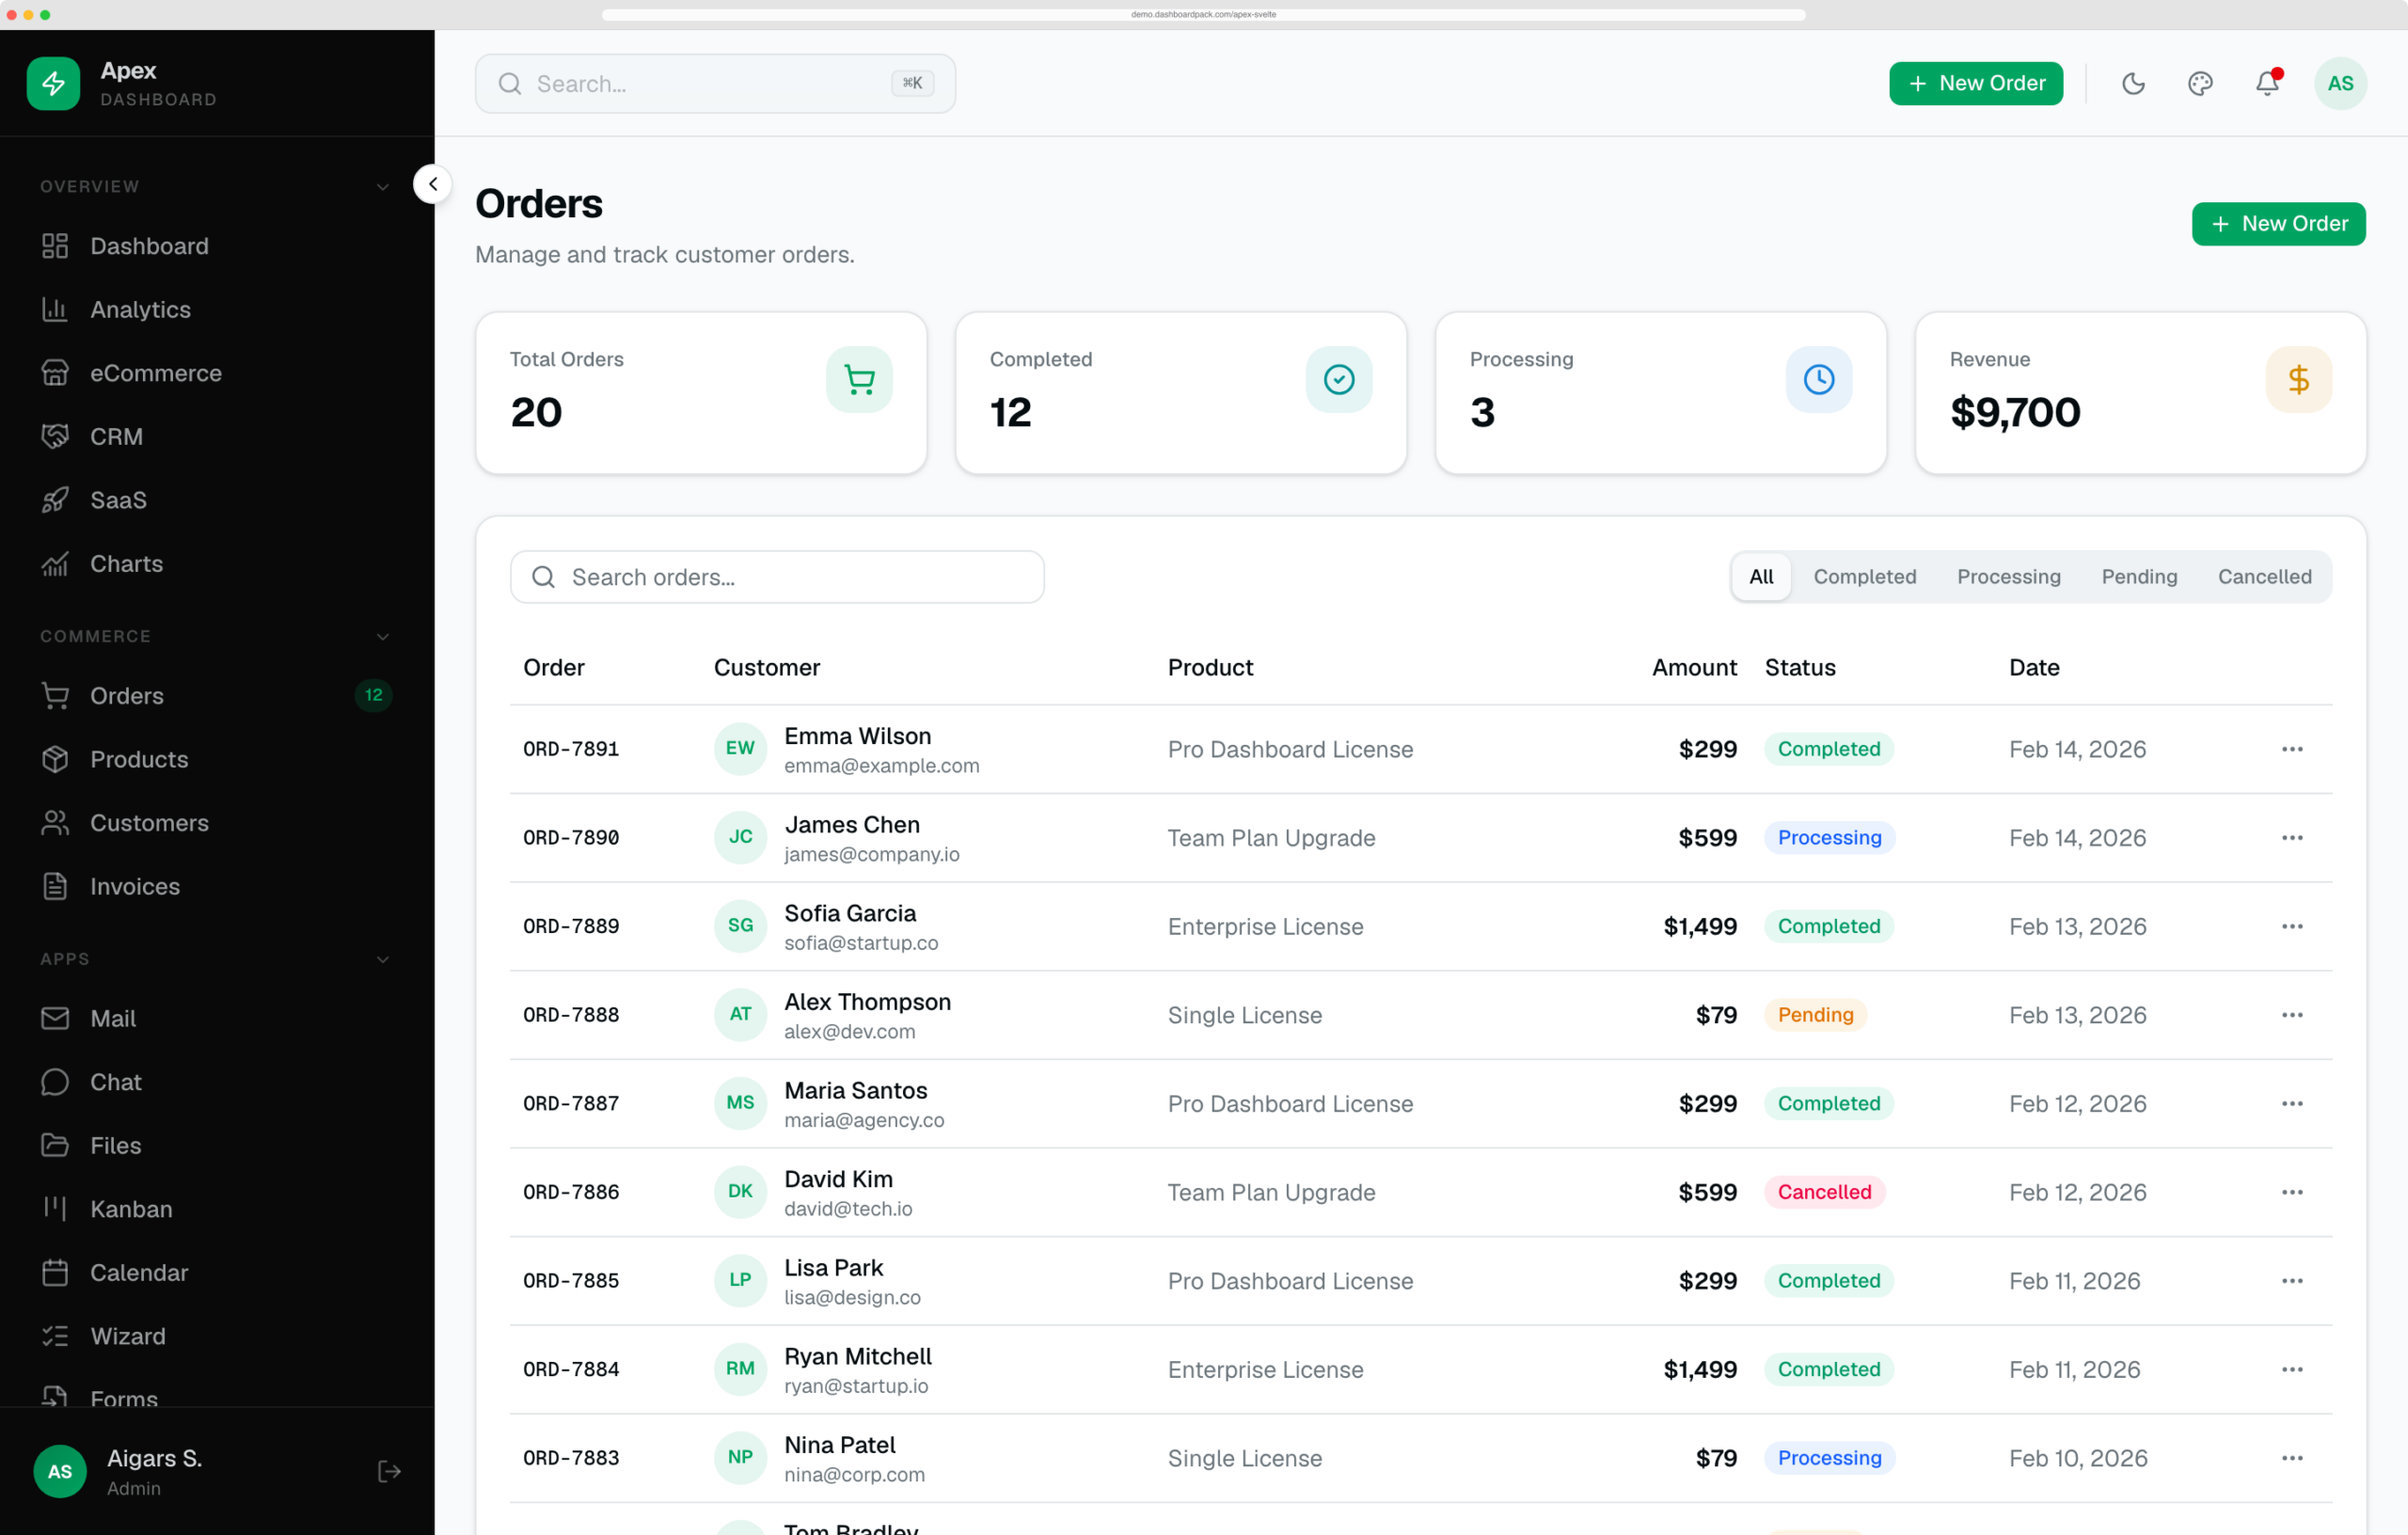Screen dimensions: 2408x1535
Task: Open Dashboard in the sidebar
Action: 217,246
